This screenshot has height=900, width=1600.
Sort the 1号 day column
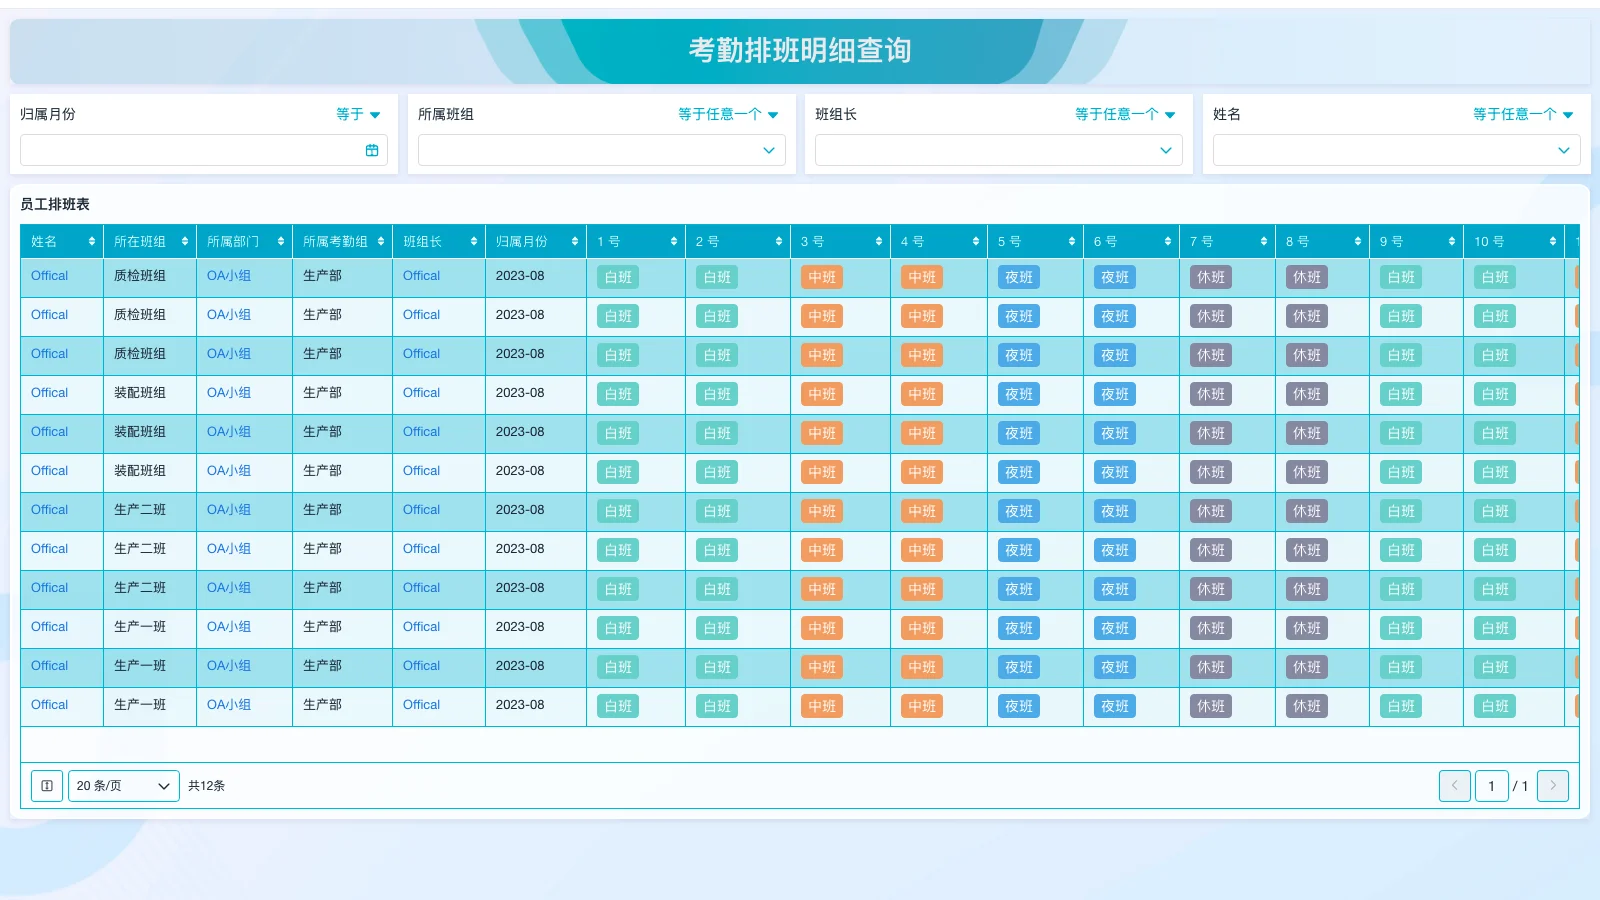pos(672,241)
